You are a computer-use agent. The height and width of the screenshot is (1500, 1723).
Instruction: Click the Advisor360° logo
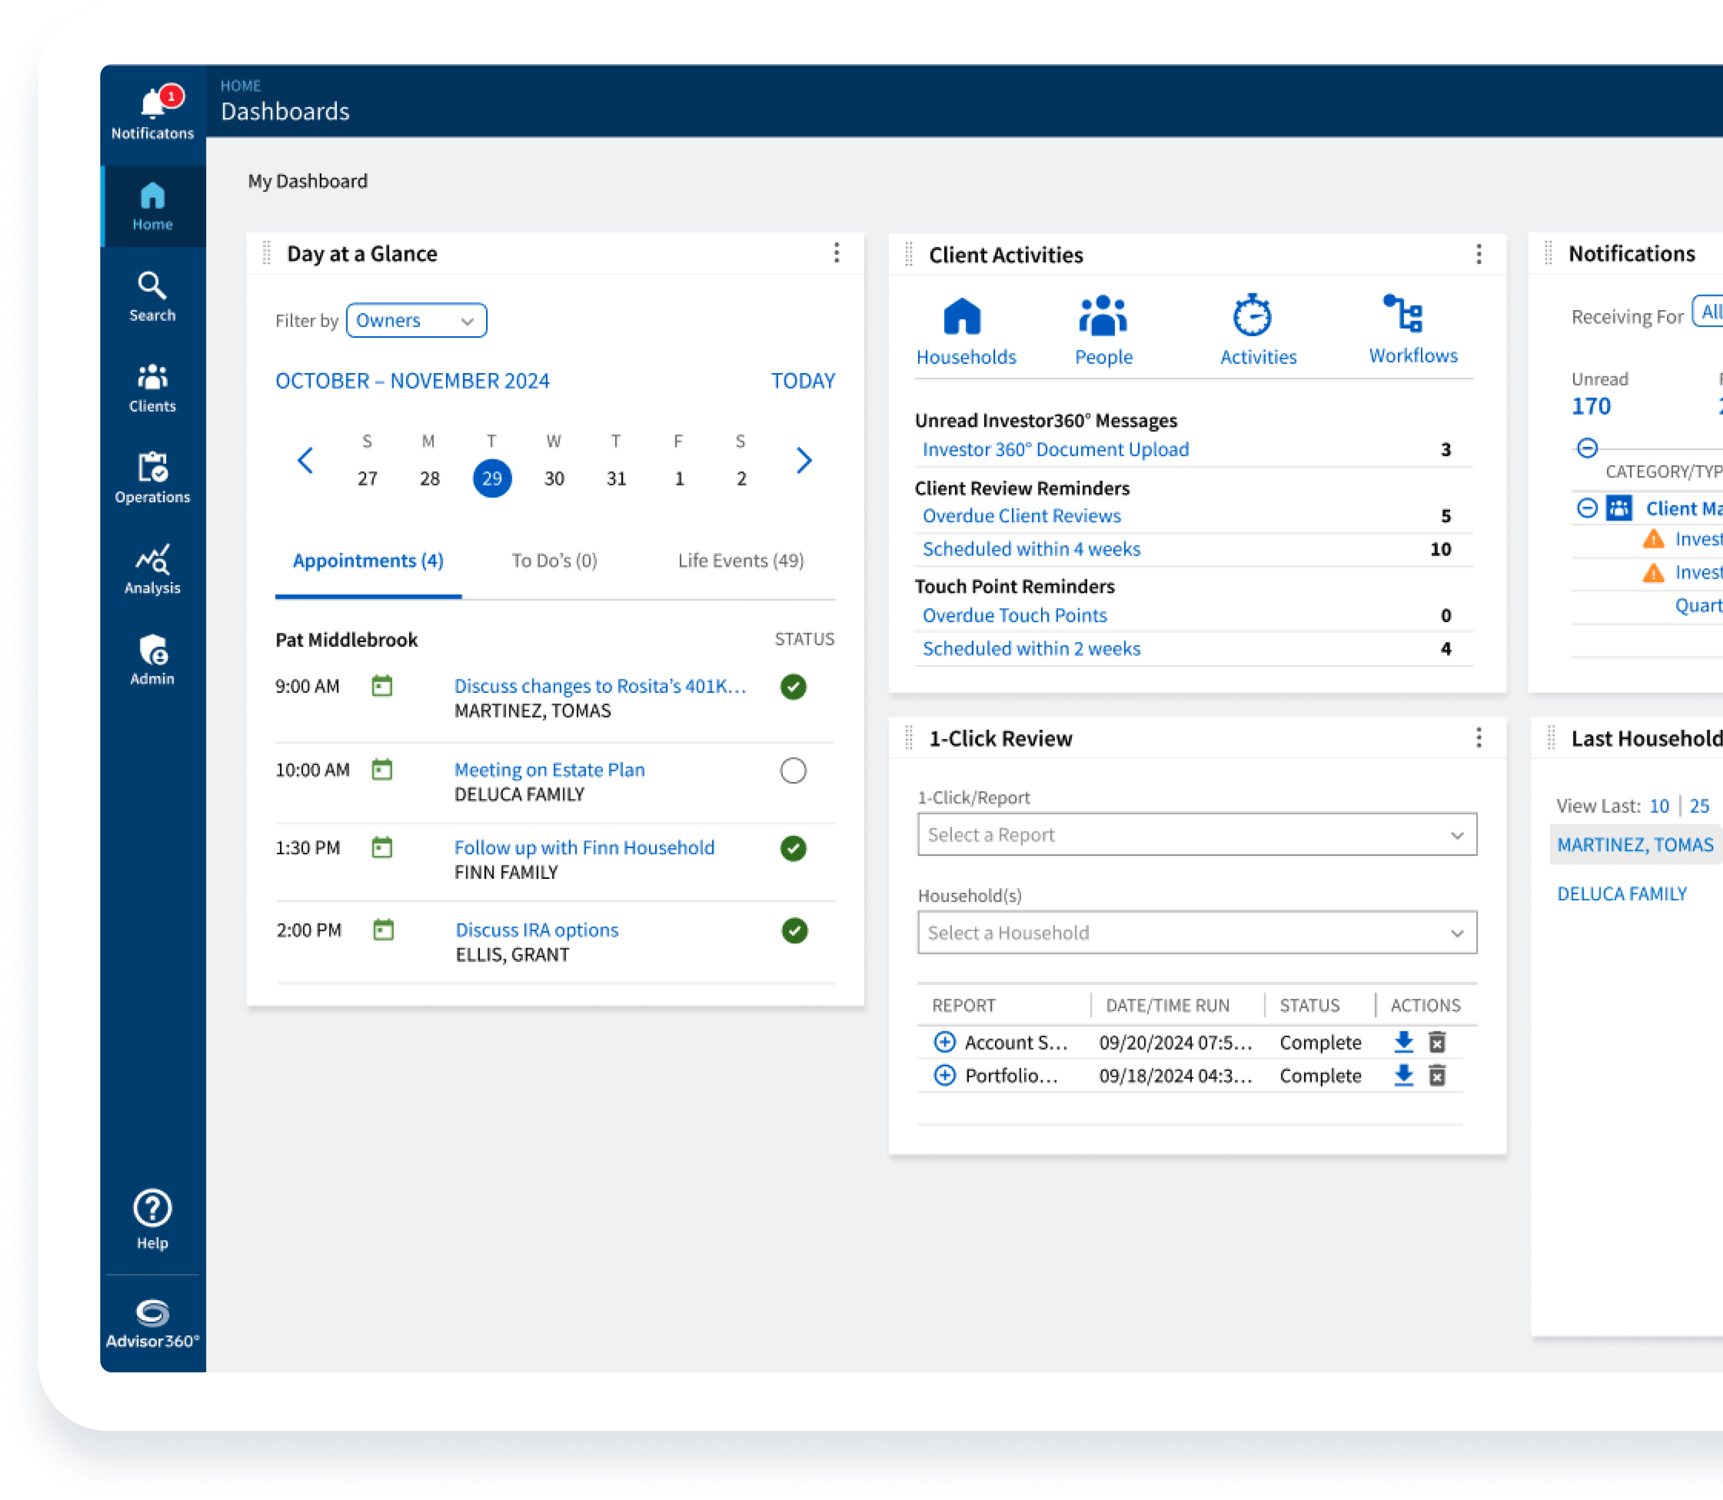152,1324
